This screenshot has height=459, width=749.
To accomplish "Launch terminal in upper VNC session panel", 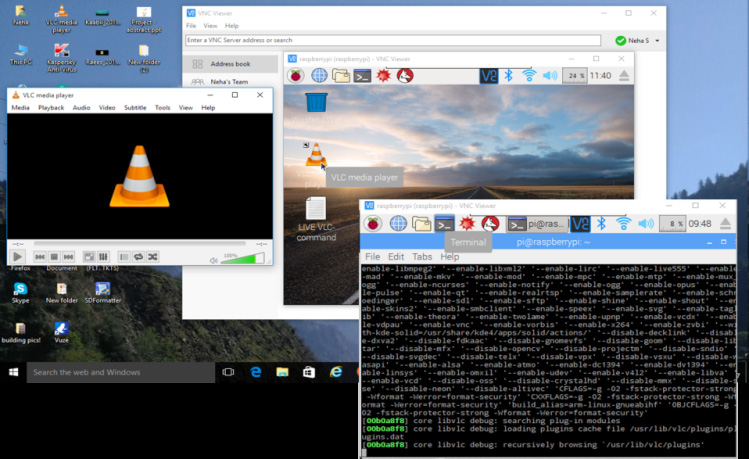I will (x=362, y=75).
